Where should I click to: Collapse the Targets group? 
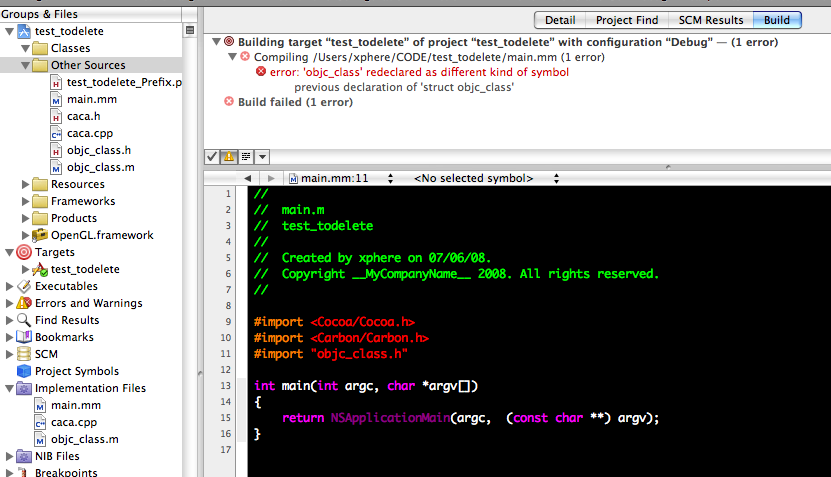pyautogui.click(x=9, y=252)
